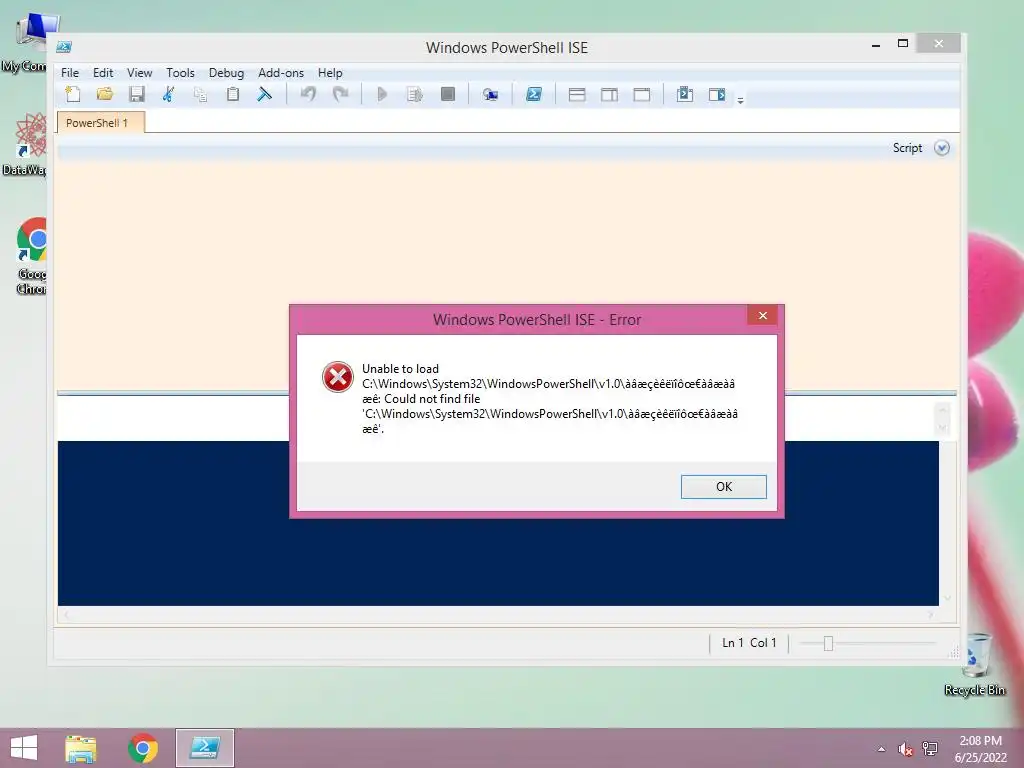Show script pane maximized icon
The width and height of the screenshot is (1024, 768).
click(x=642, y=95)
